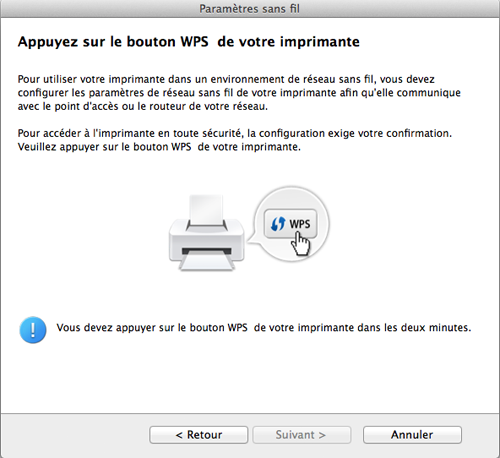The image size is (500, 458).
Task: Click the line starting Pour accéder à l'imprimante
Action: [235, 133]
